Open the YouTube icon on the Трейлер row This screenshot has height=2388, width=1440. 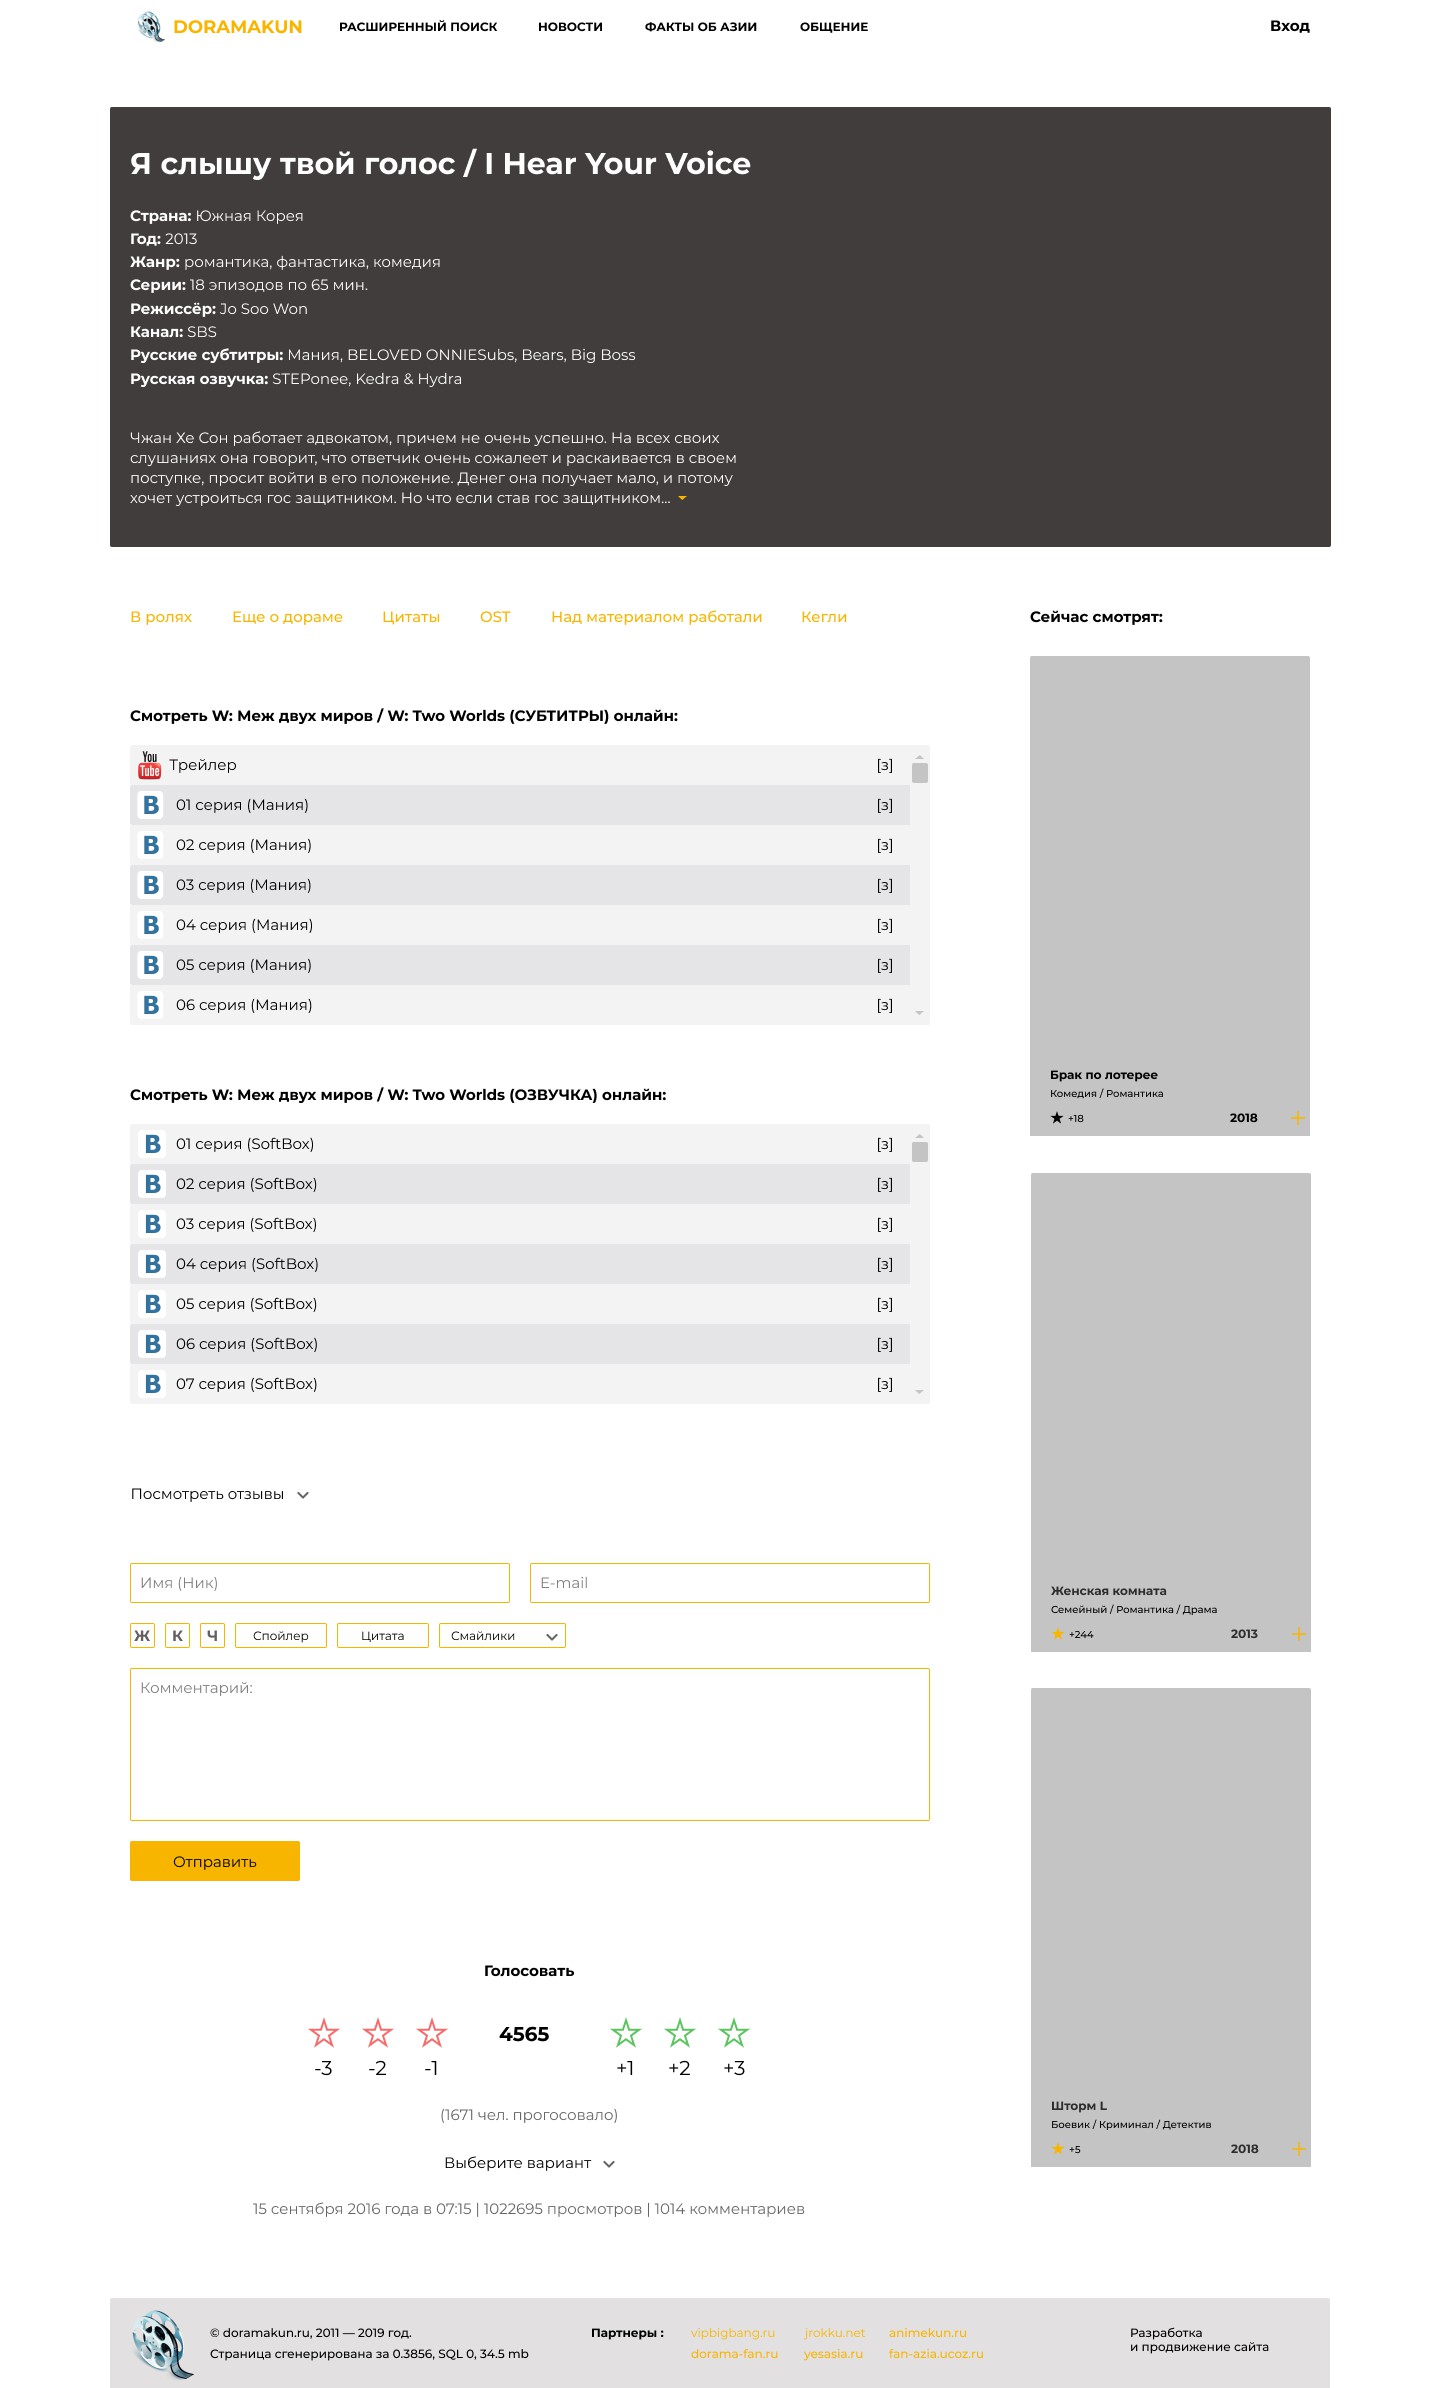(150, 765)
